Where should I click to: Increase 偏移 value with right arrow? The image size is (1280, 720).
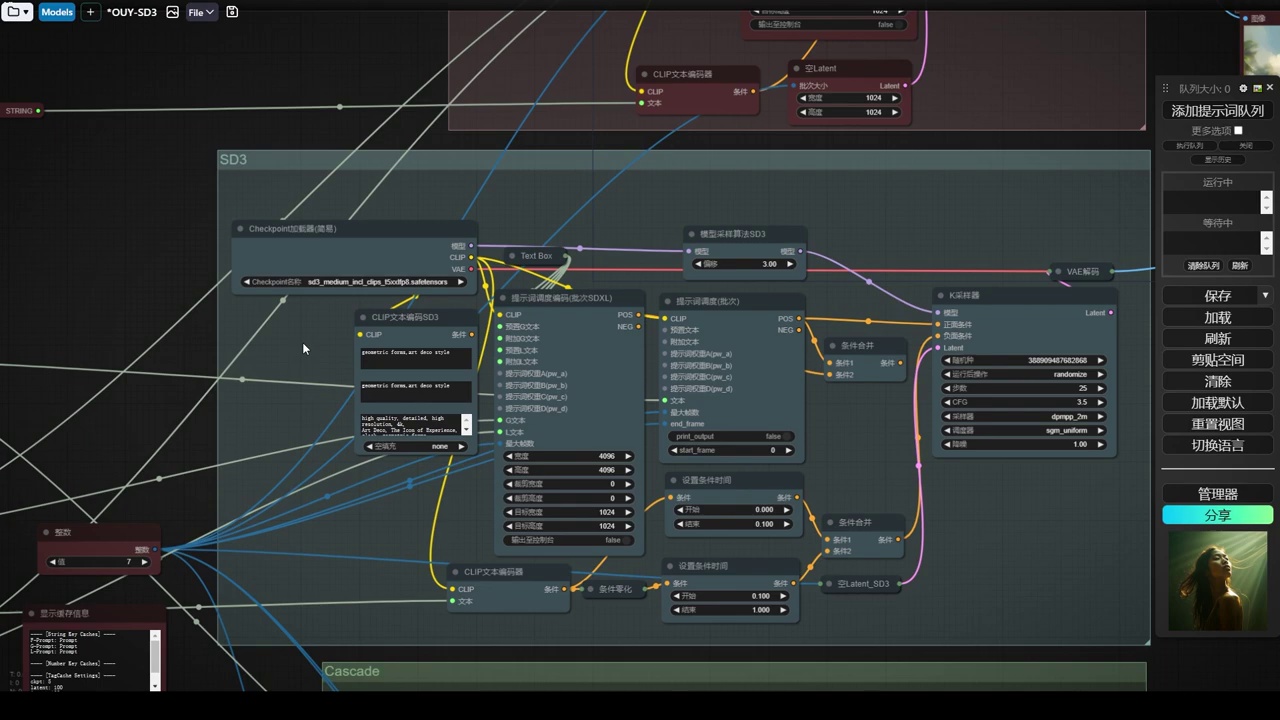(x=789, y=264)
